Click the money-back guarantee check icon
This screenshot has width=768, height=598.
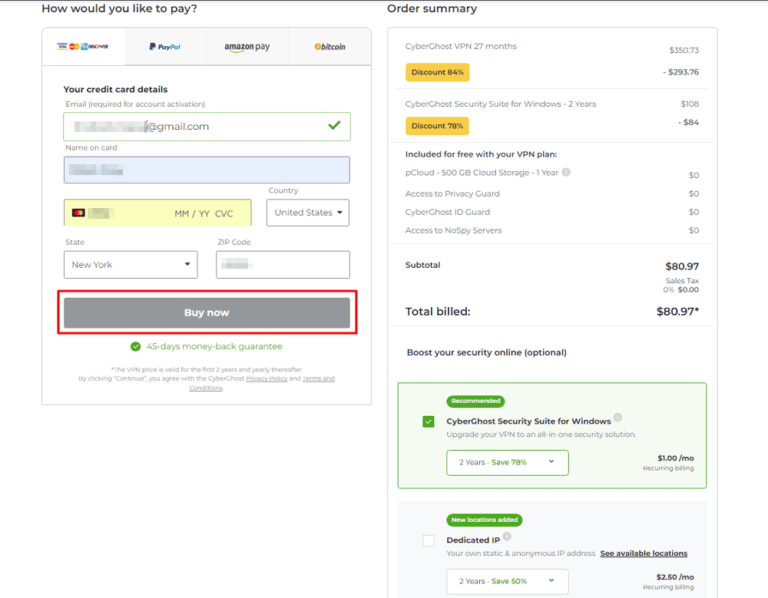(136, 347)
